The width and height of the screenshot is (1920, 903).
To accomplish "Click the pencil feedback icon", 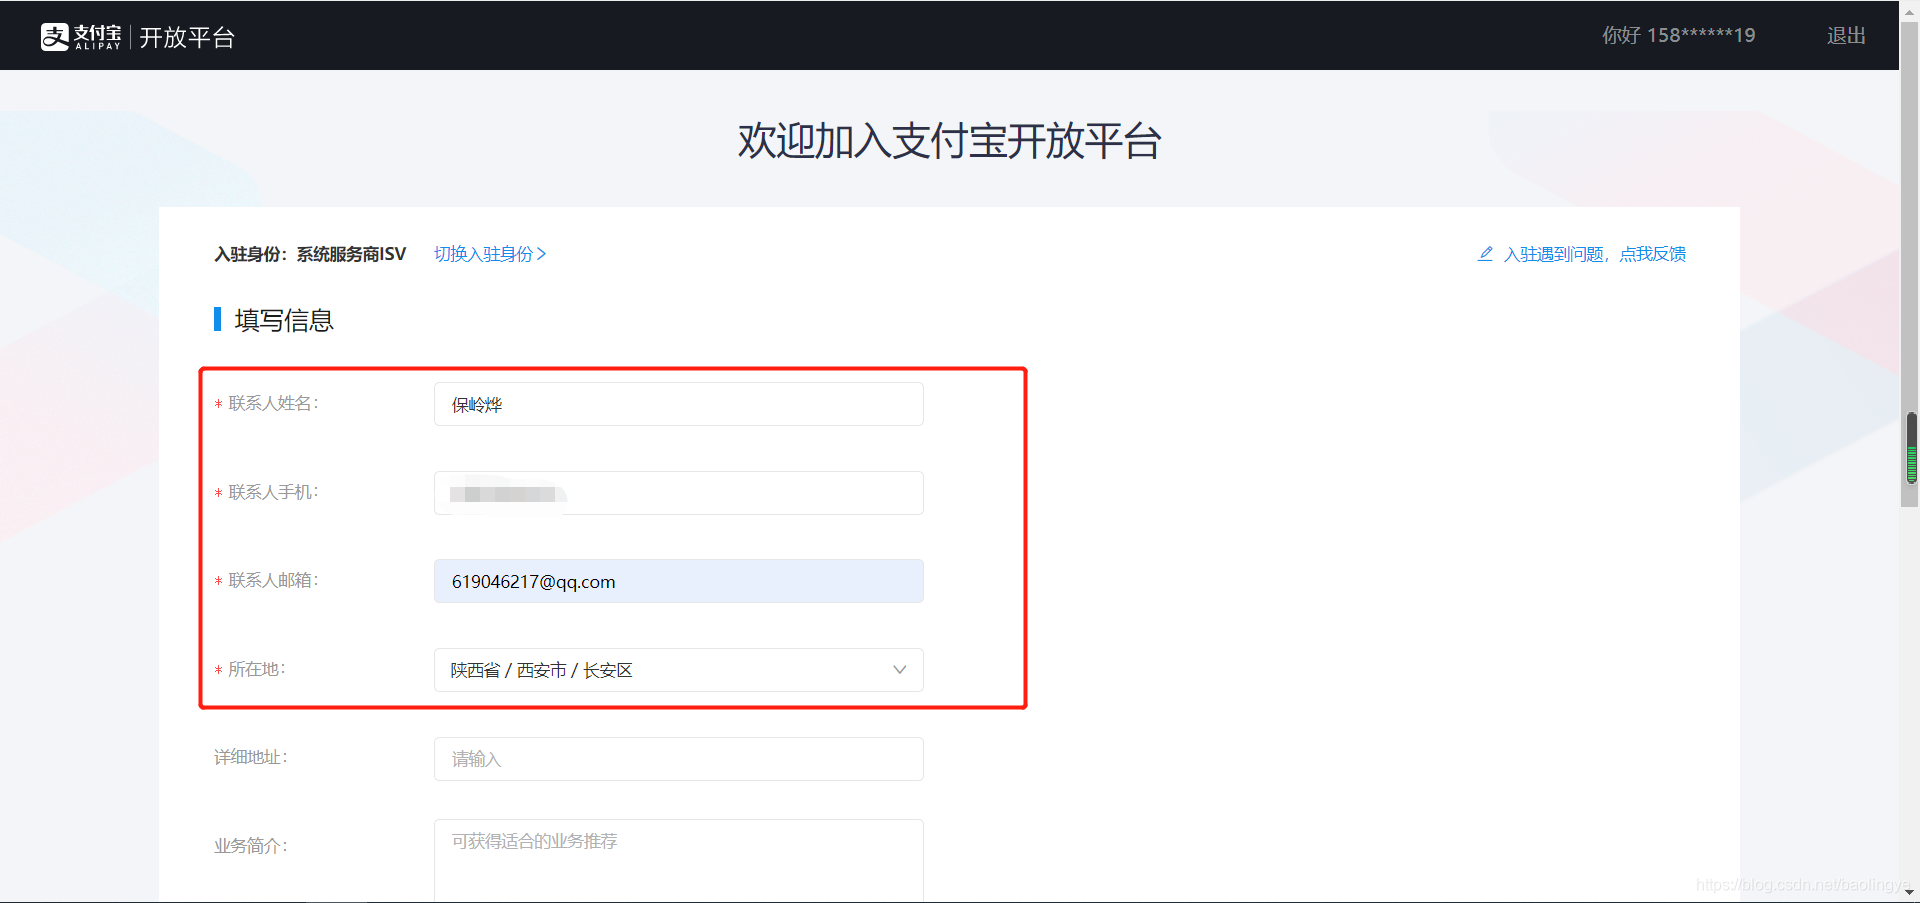I will (x=1484, y=253).
